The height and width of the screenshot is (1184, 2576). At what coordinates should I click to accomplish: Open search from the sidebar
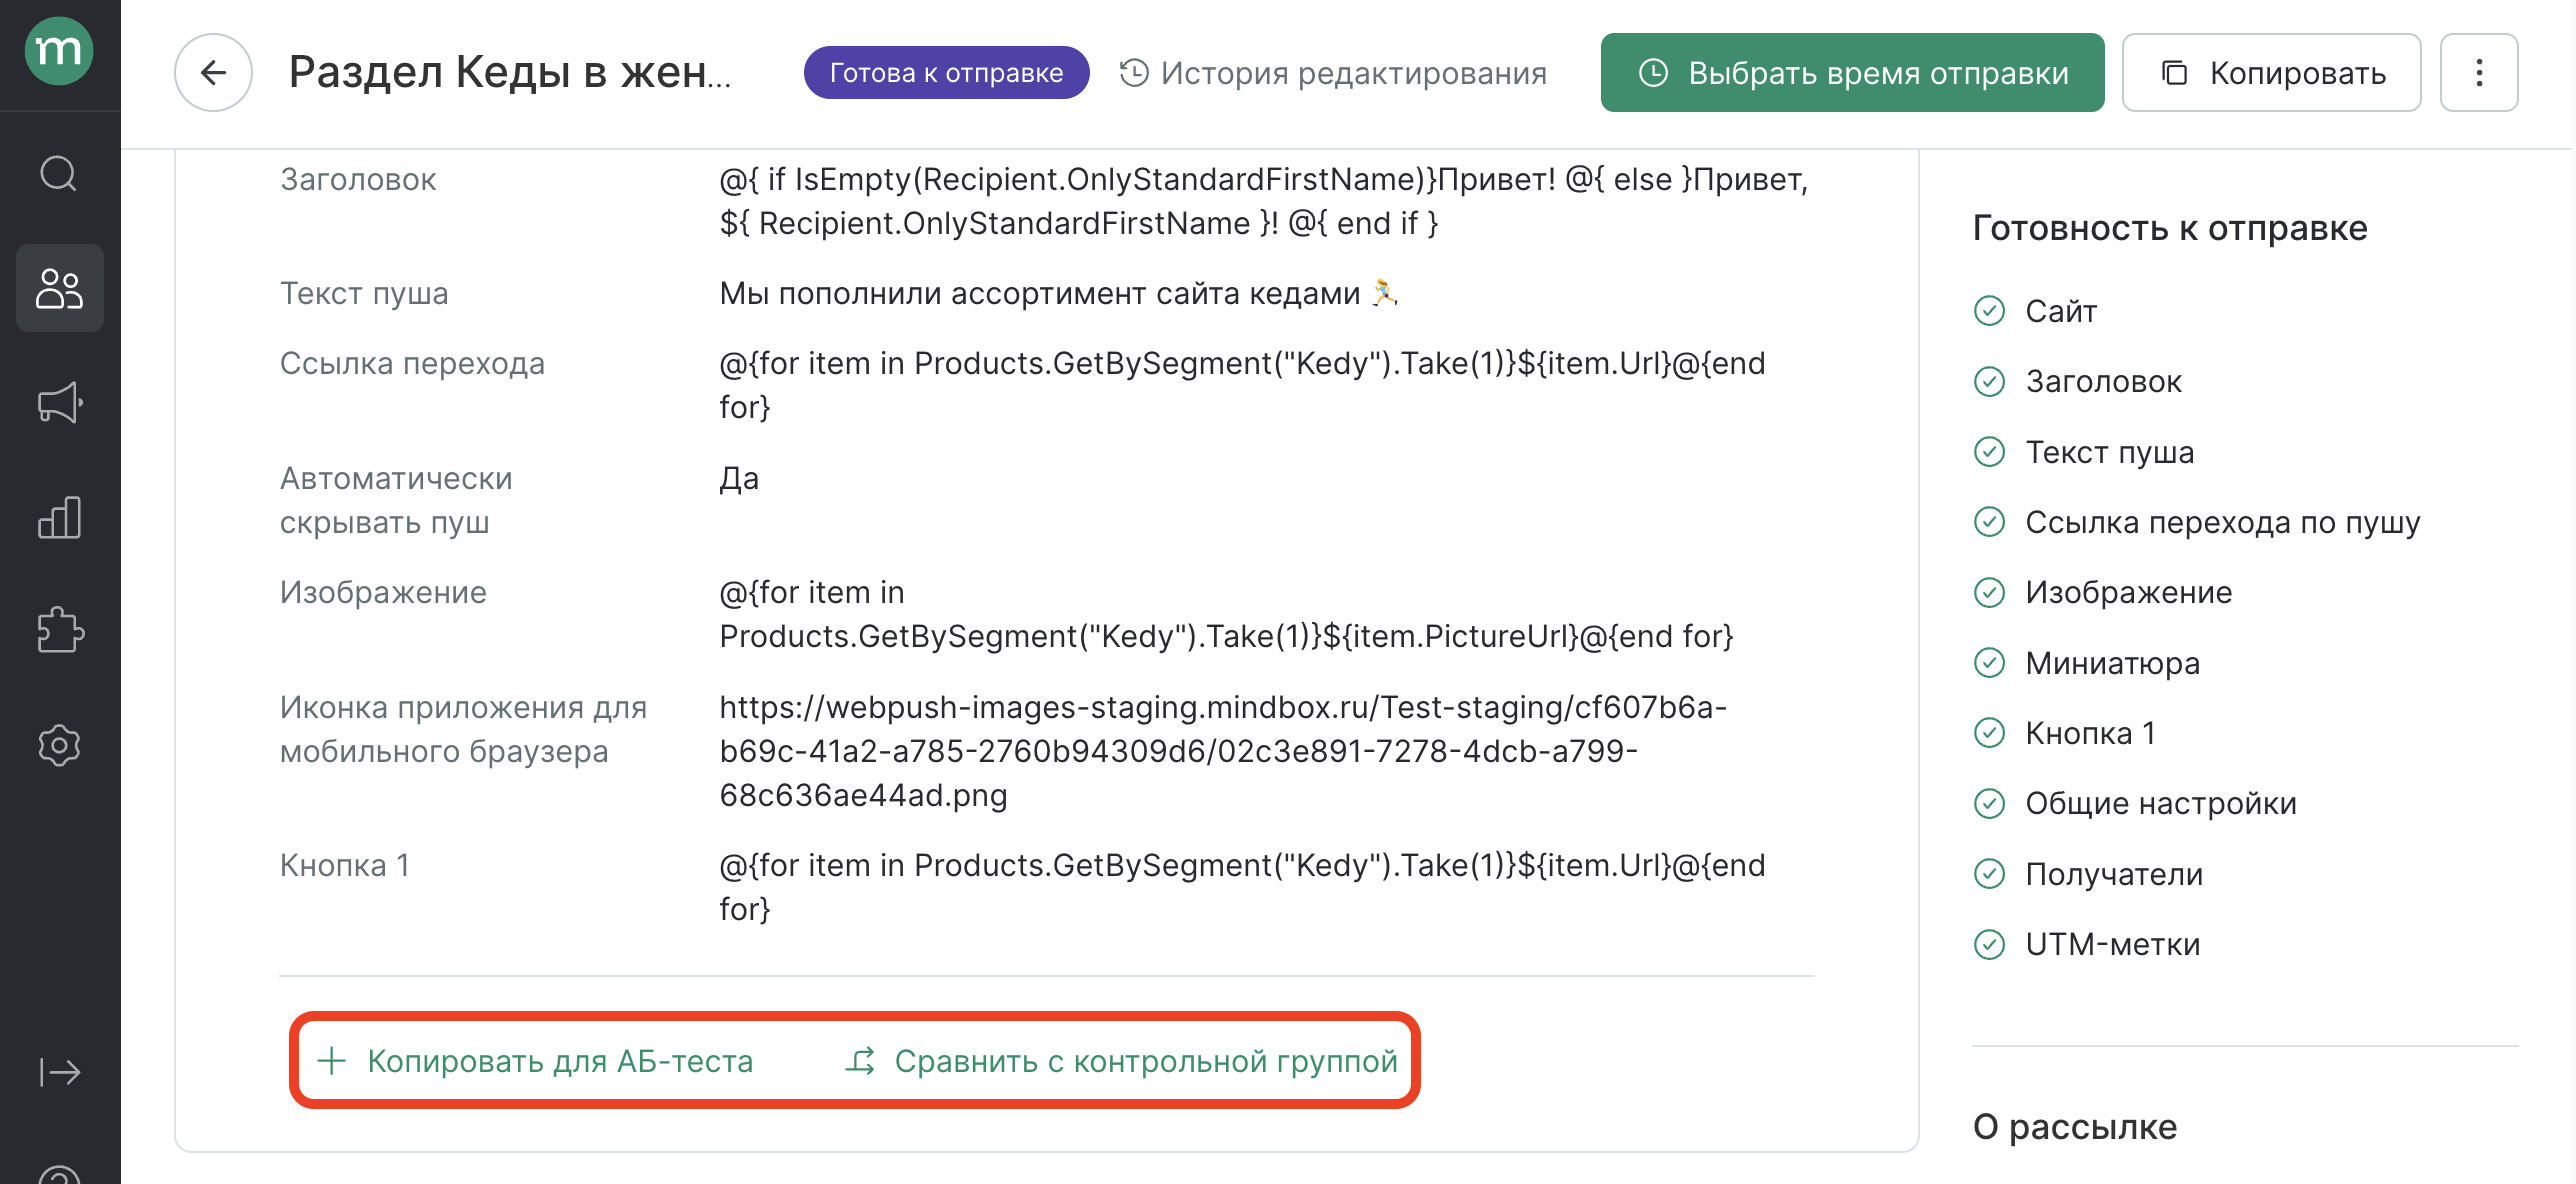click(59, 173)
